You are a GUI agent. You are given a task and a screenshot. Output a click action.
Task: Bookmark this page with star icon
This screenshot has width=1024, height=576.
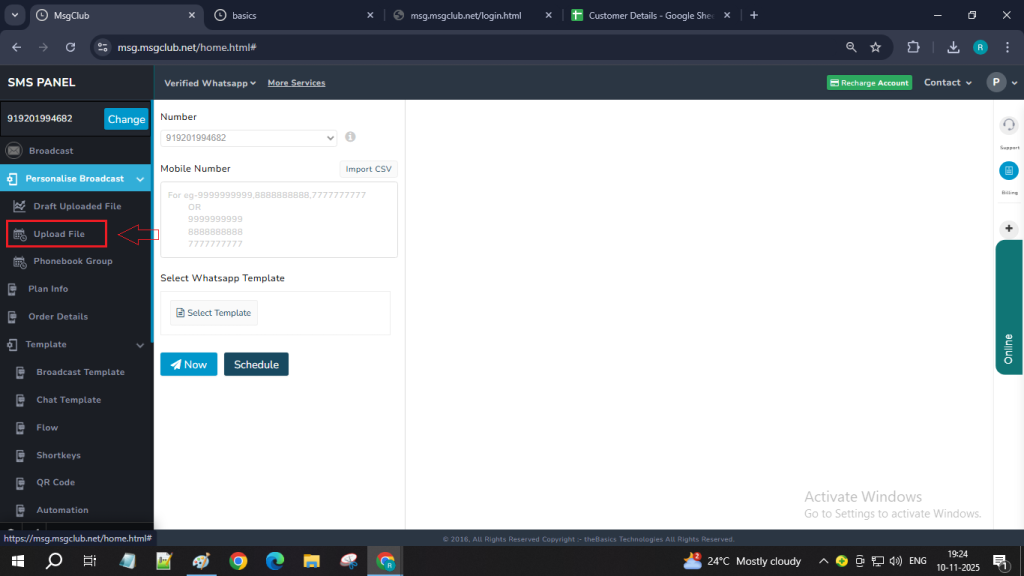point(875,47)
